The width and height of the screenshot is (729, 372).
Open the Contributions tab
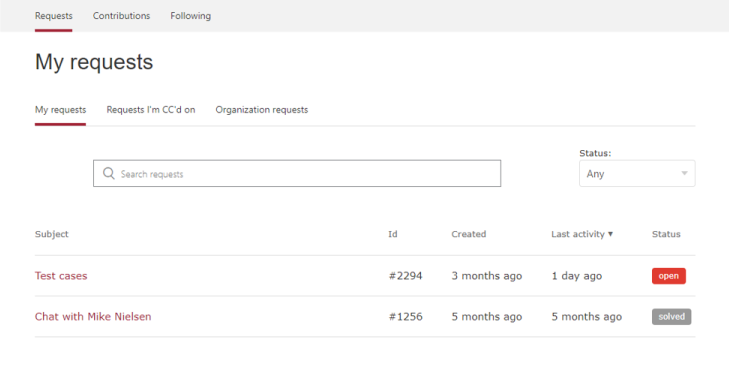[x=121, y=16]
